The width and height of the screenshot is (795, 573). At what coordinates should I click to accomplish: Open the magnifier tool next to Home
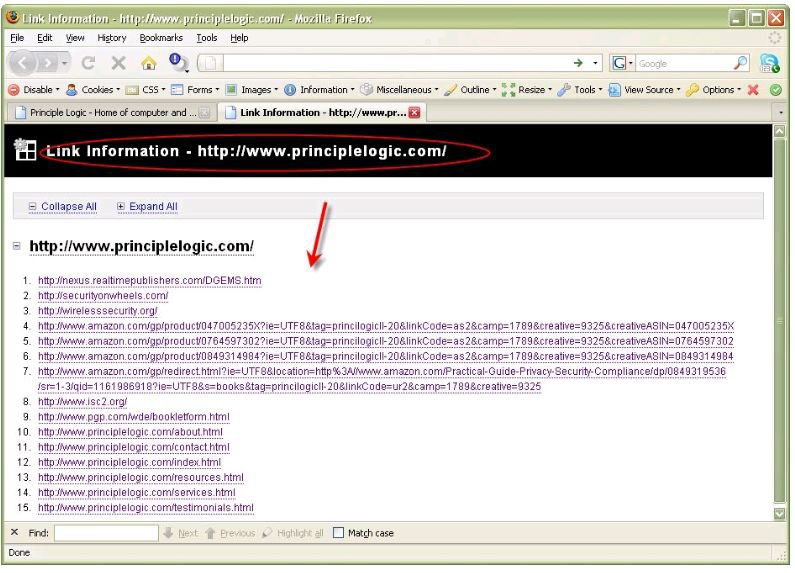pos(178,62)
